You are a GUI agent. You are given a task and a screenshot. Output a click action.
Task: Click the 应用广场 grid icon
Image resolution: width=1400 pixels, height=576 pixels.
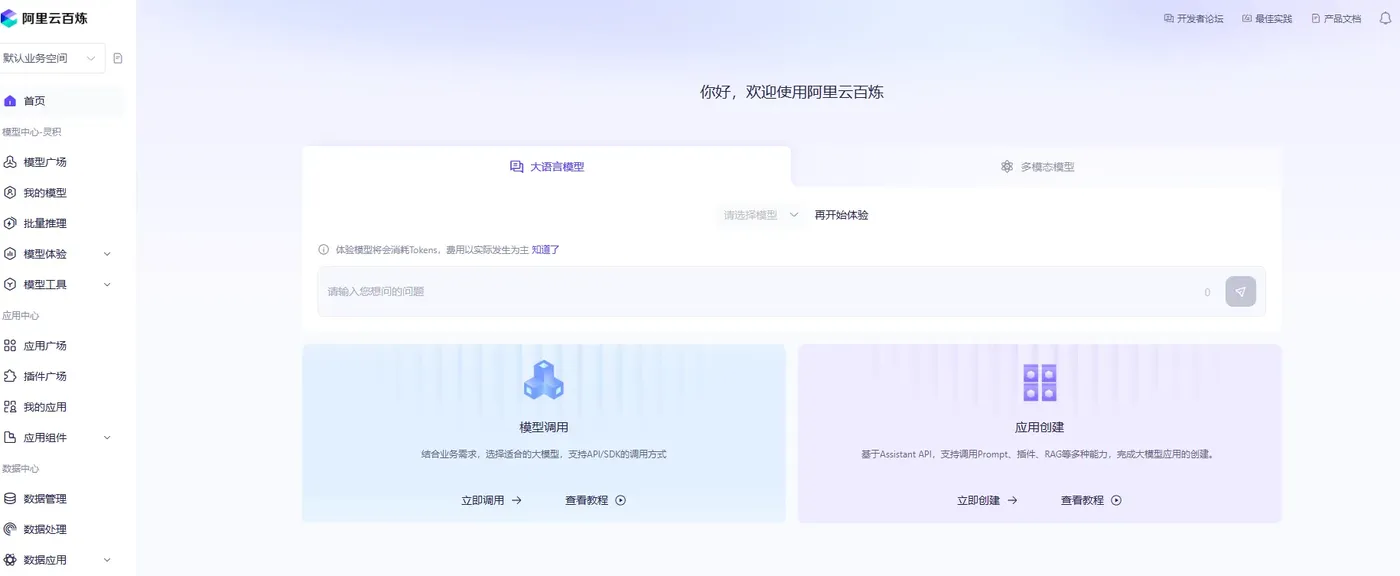coord(10,346)
